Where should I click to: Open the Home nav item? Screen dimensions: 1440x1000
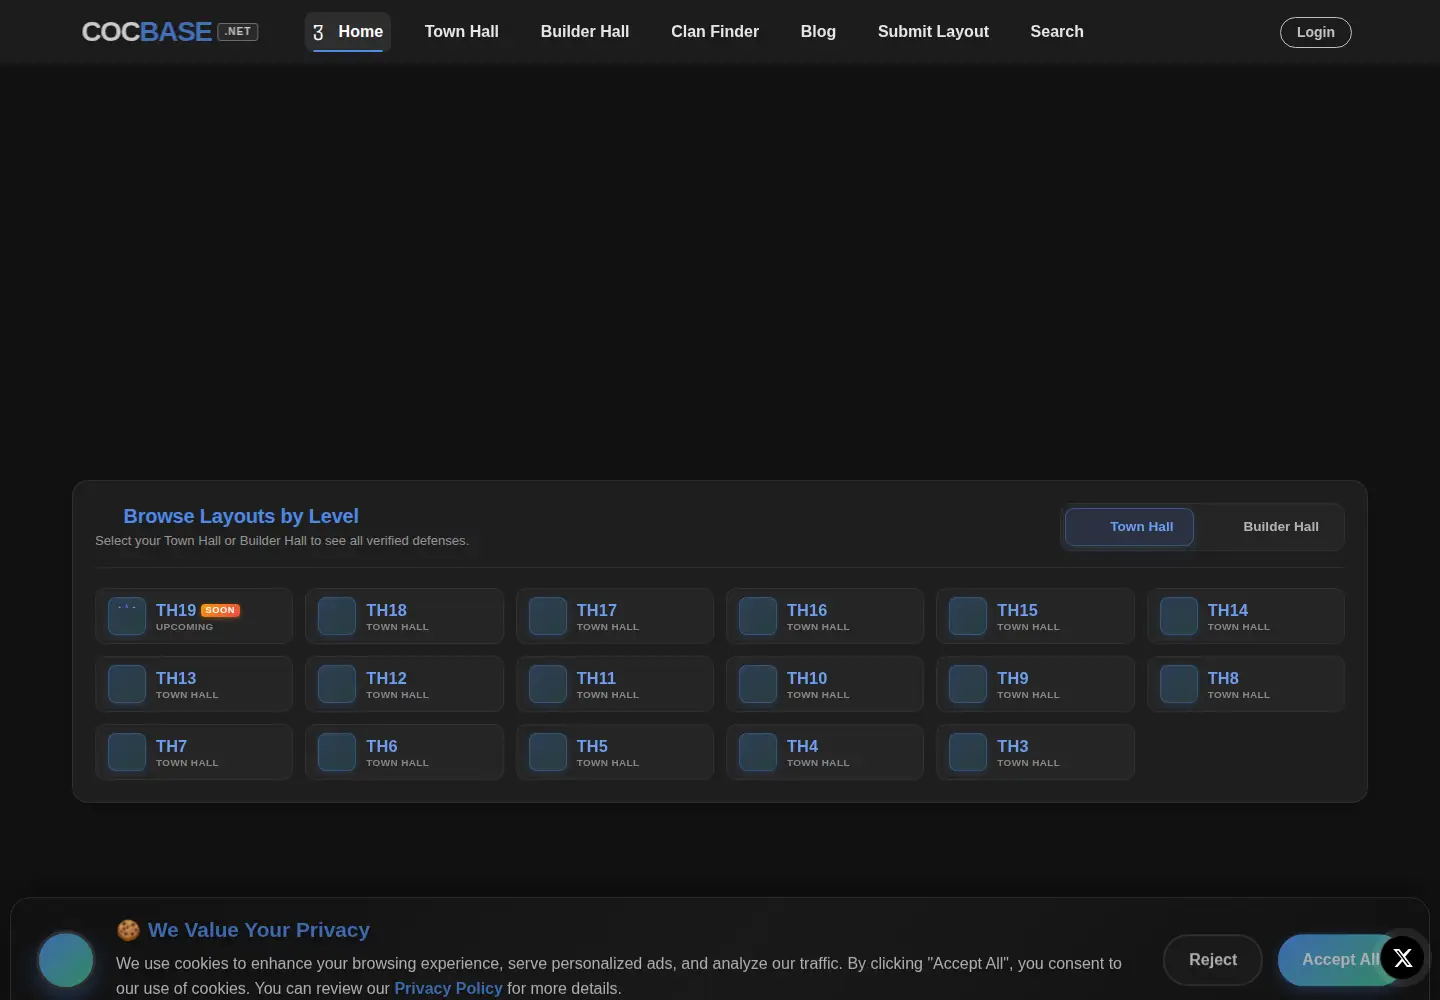[x=348, y=32]
